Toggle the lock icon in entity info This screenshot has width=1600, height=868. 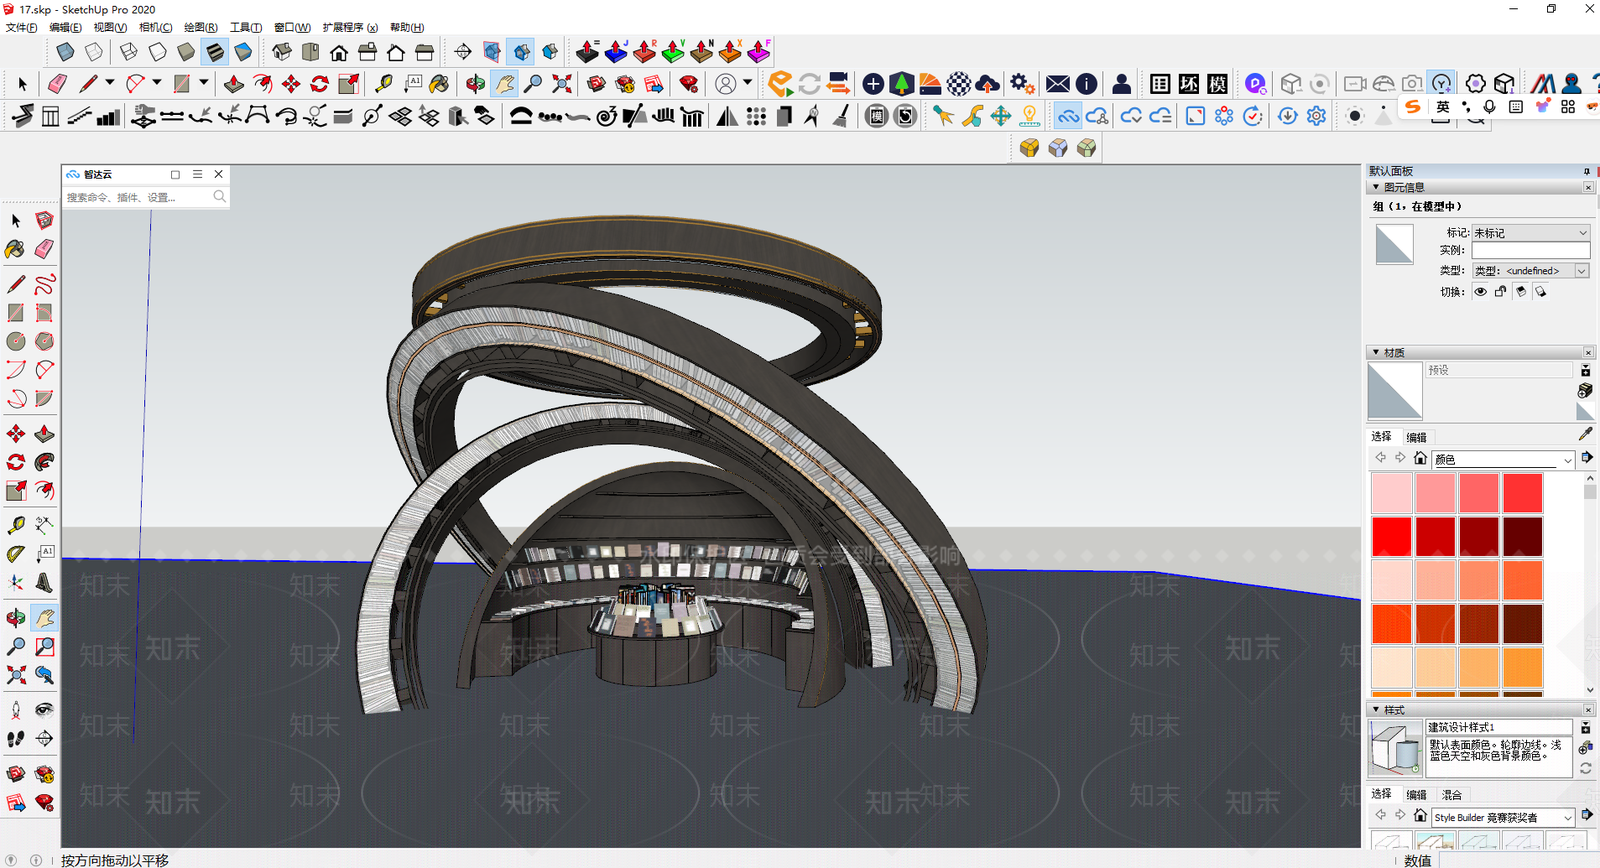tap(1500, 291)
